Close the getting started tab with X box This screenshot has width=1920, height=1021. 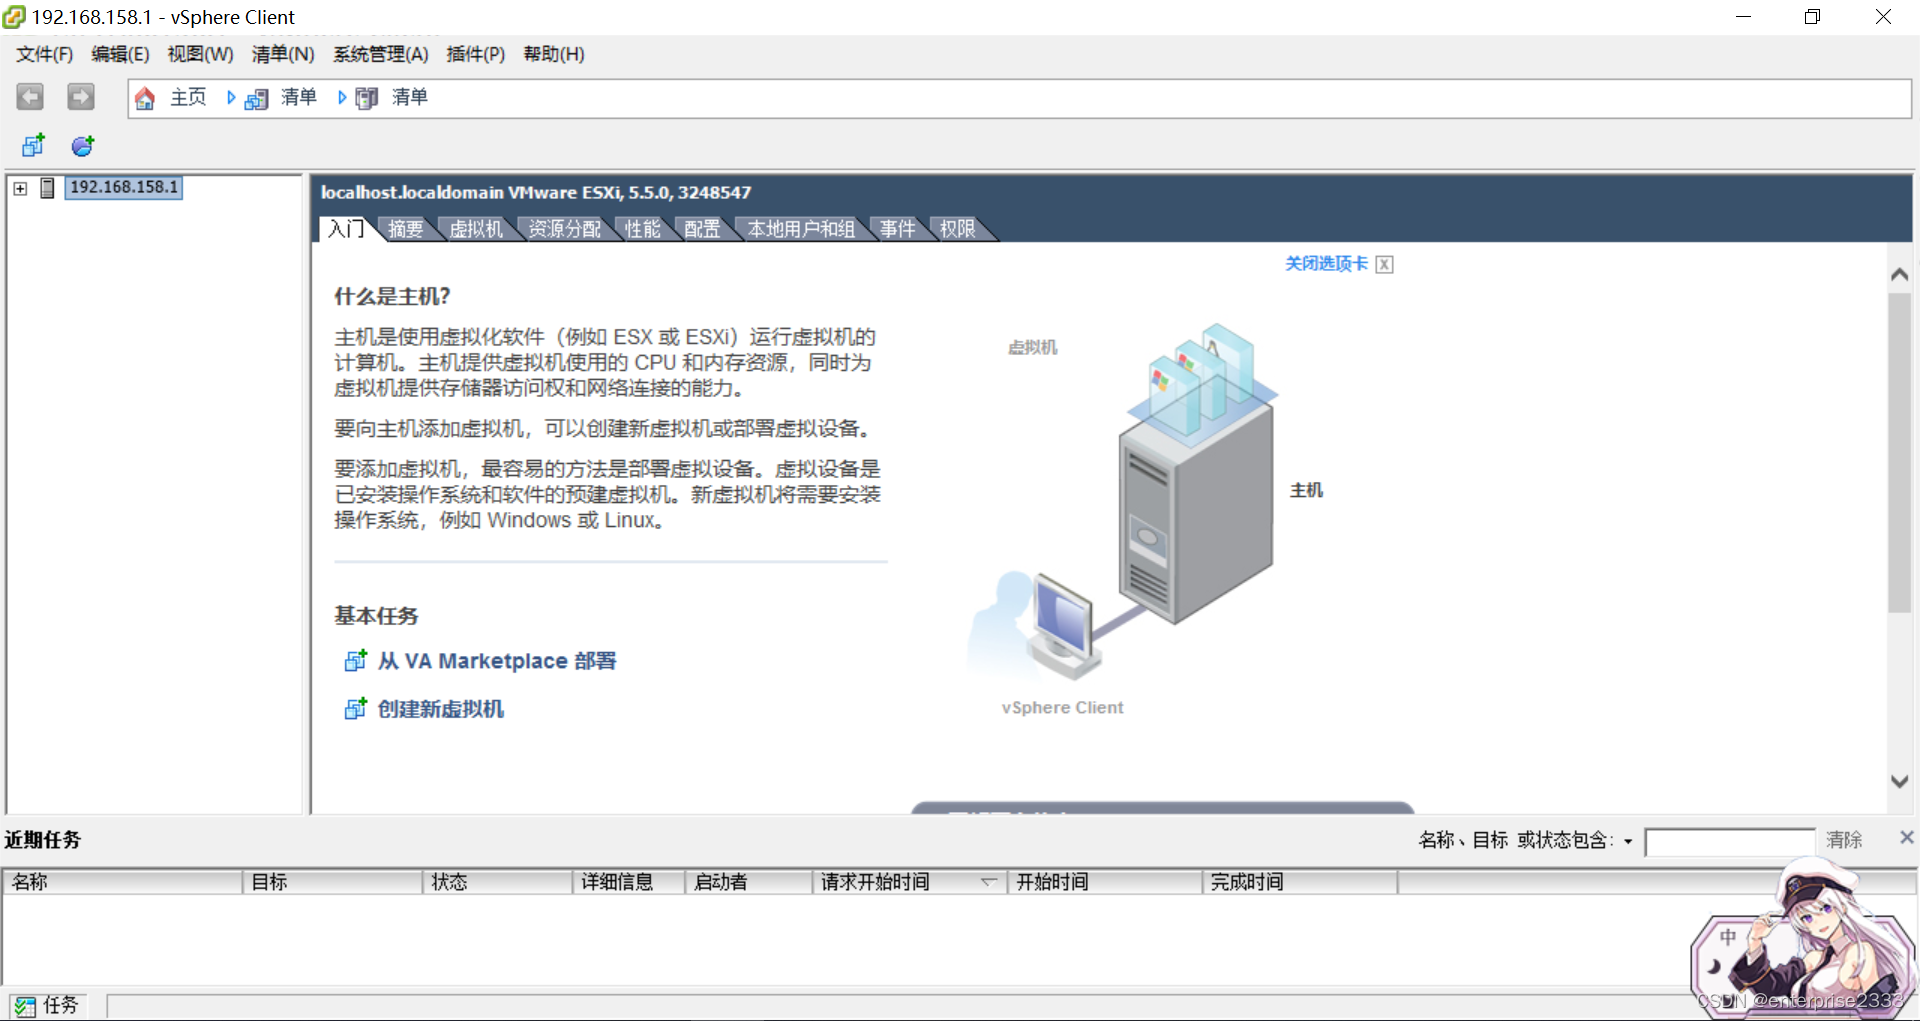point(1384,264)
